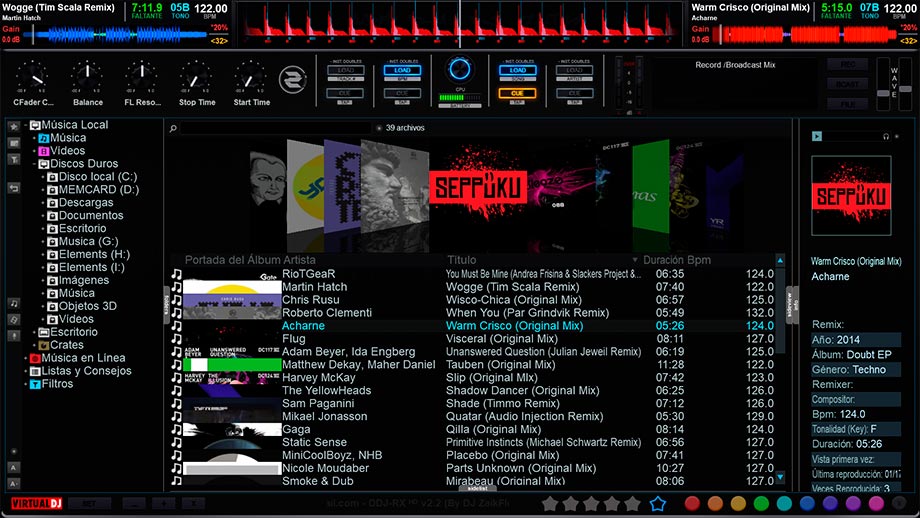The image size is (920, 518).
Task: Click the blue Filtros icon
Action: (x=35, y=384)
